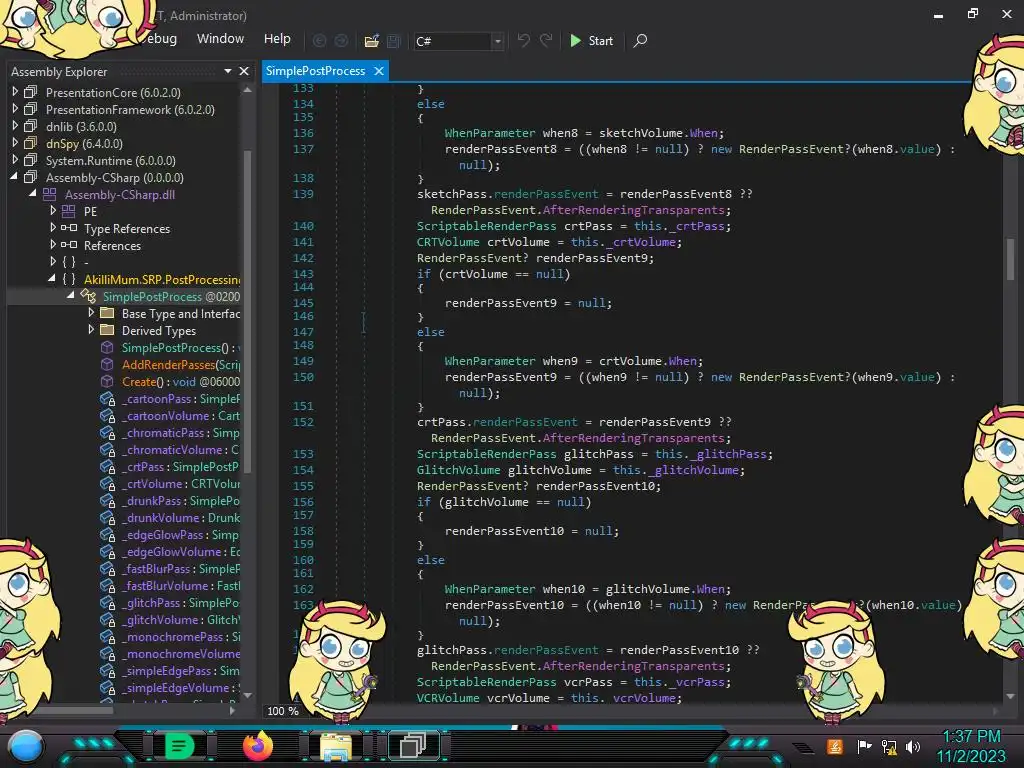Navigate forward with toolbar arrow
This screenshot has height=768, width=1024.
tap(342, 41)
